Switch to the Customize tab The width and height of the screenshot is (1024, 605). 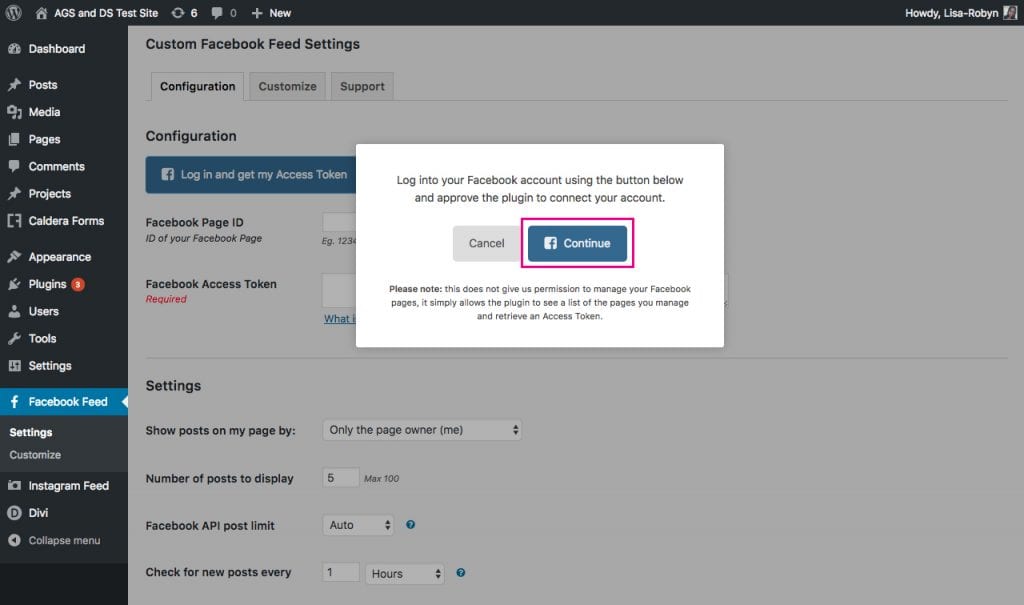[x=287, y=86]
